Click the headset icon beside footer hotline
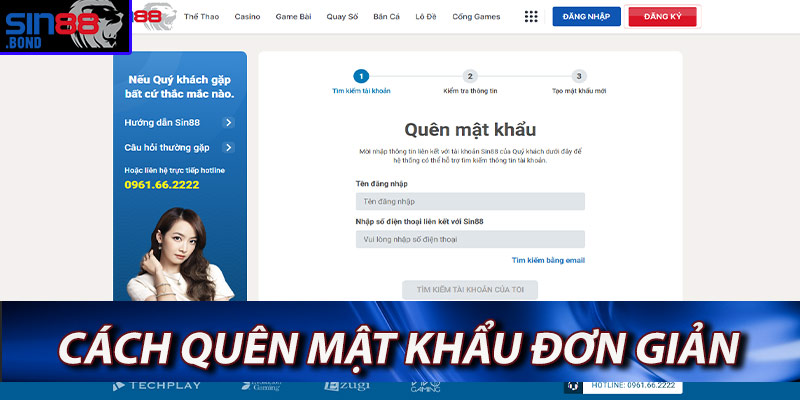The height and width of the screenshot is (400, 800). [572, 386]
